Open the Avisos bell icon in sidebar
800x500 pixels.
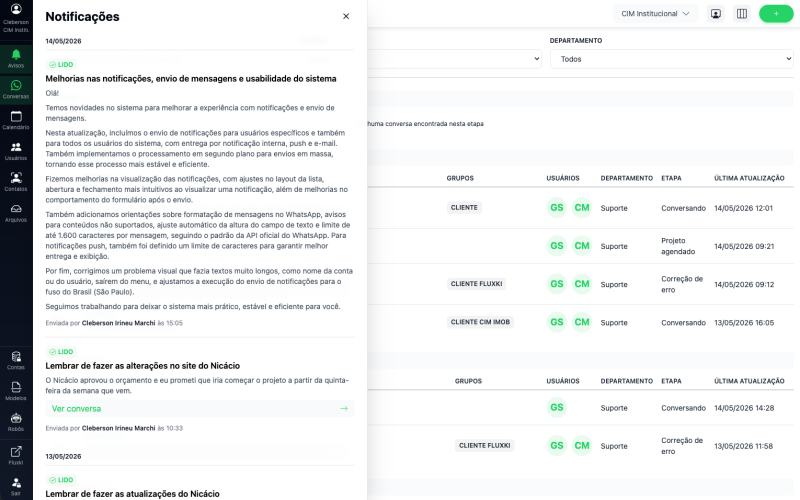pyautogui.click(x=16, y=59)
